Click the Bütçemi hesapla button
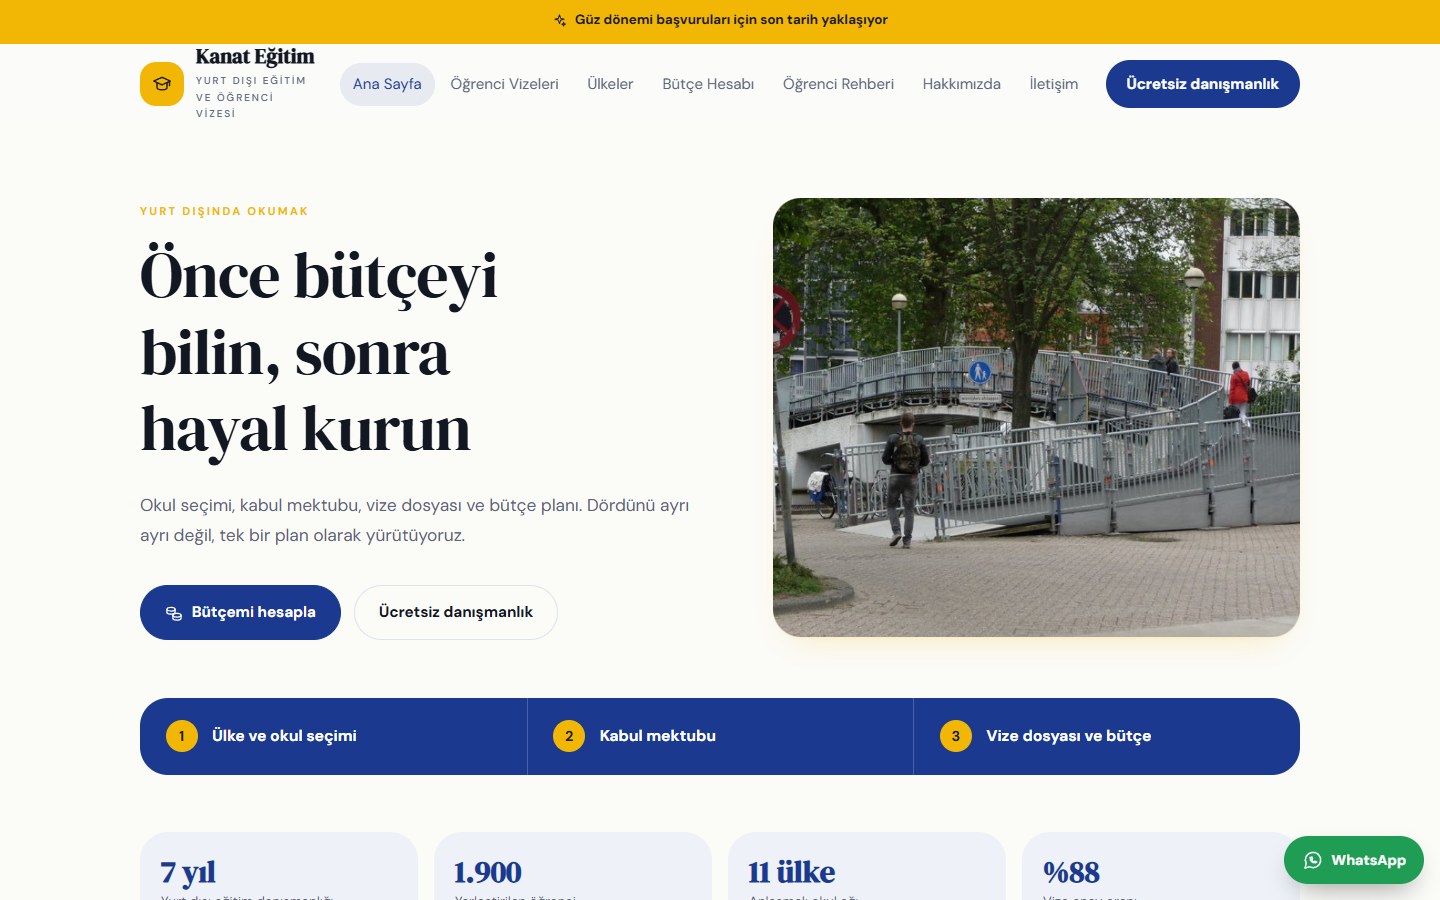Viewport: 1440px width, 900px height. point(240,612)
